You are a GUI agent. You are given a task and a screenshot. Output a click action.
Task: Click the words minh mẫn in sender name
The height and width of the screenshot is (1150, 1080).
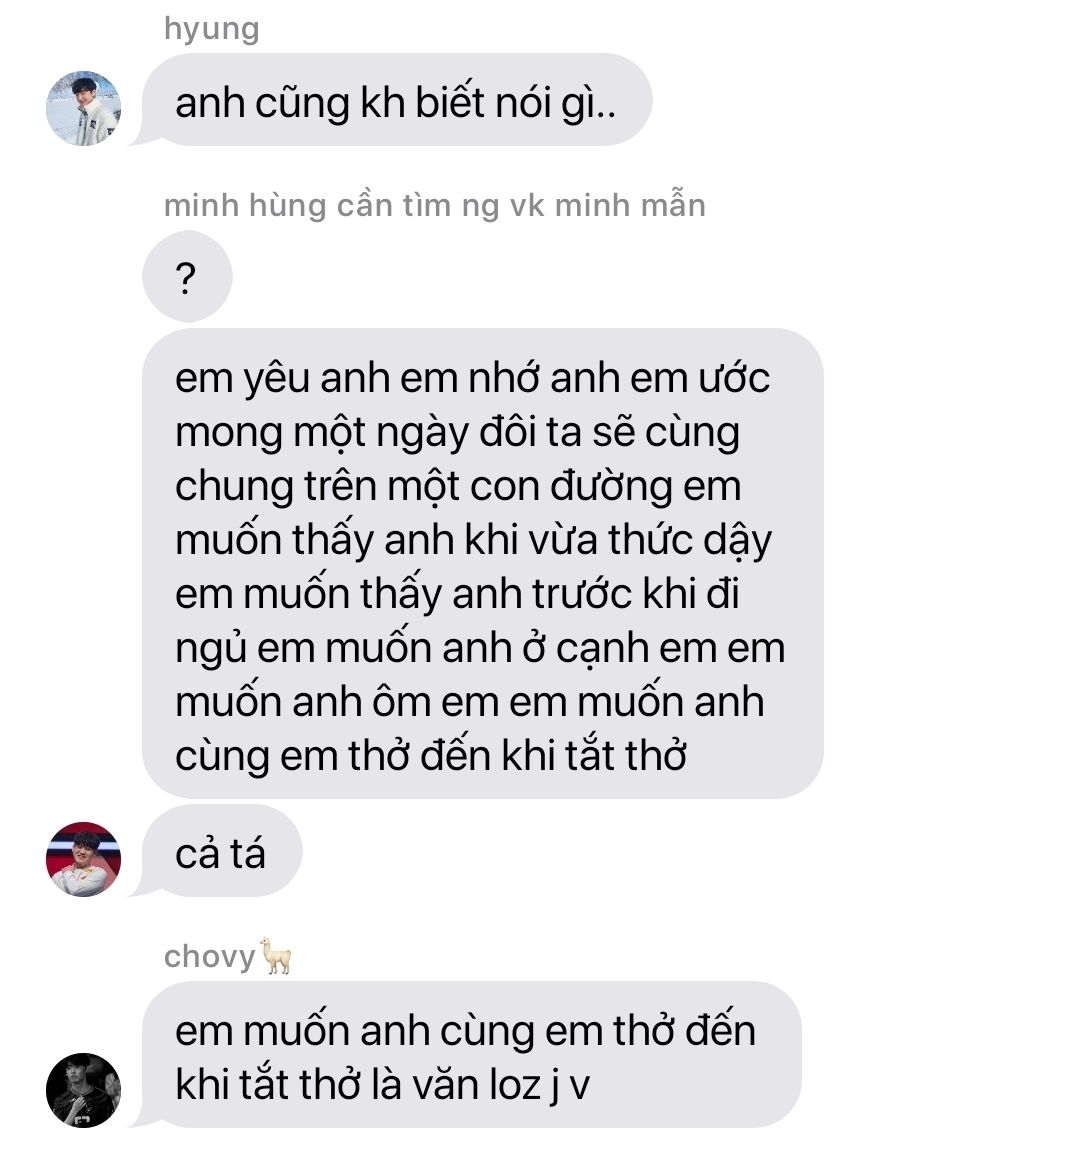(631, 205)
